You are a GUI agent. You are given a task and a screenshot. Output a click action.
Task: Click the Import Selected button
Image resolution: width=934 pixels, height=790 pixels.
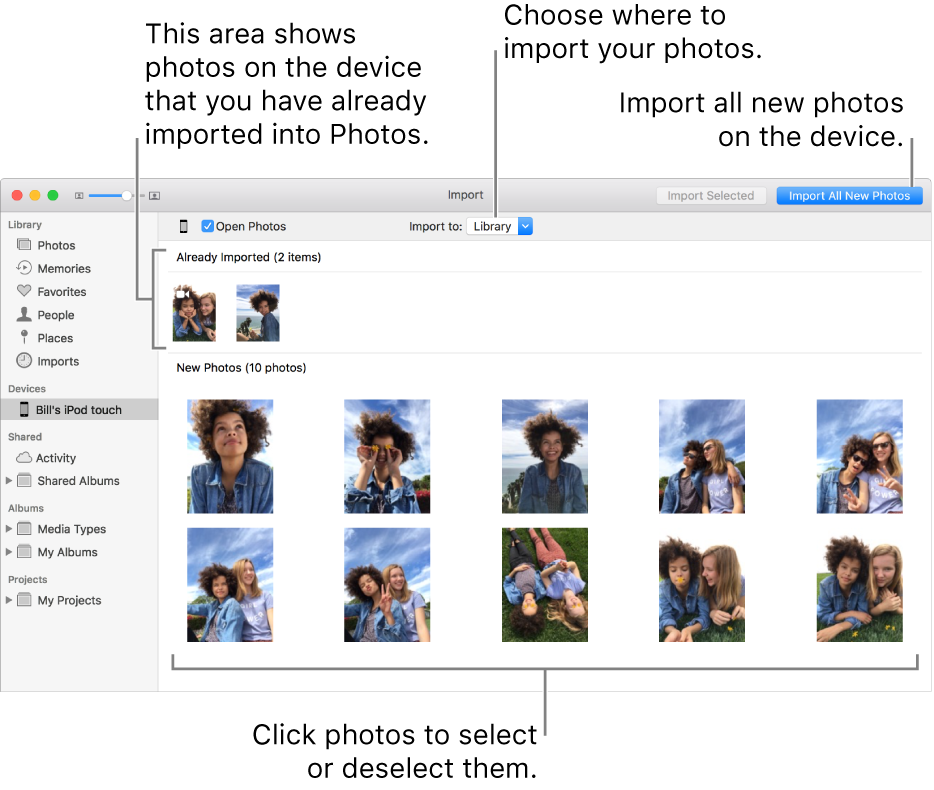coord(710,196)
